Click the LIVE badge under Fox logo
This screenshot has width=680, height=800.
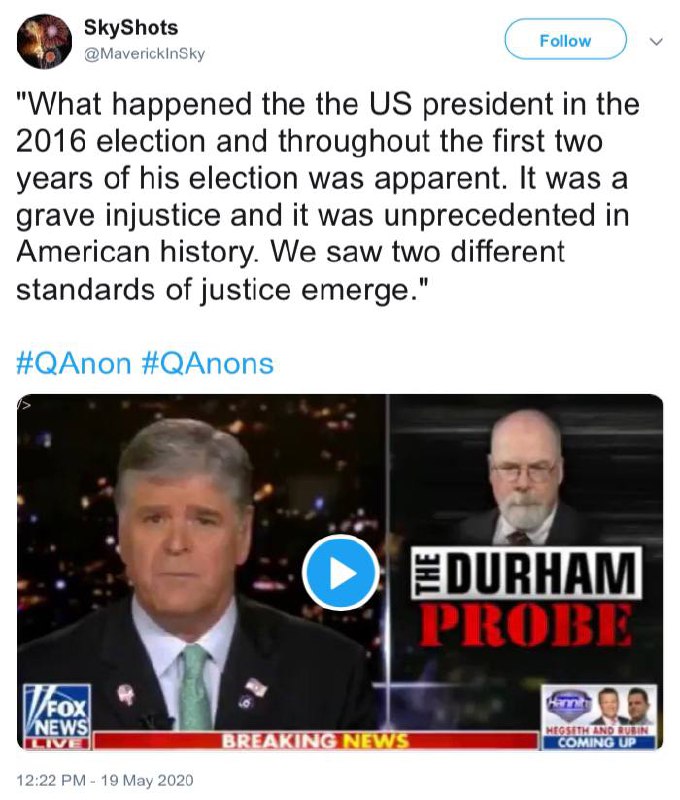click(x=57, y=743)
